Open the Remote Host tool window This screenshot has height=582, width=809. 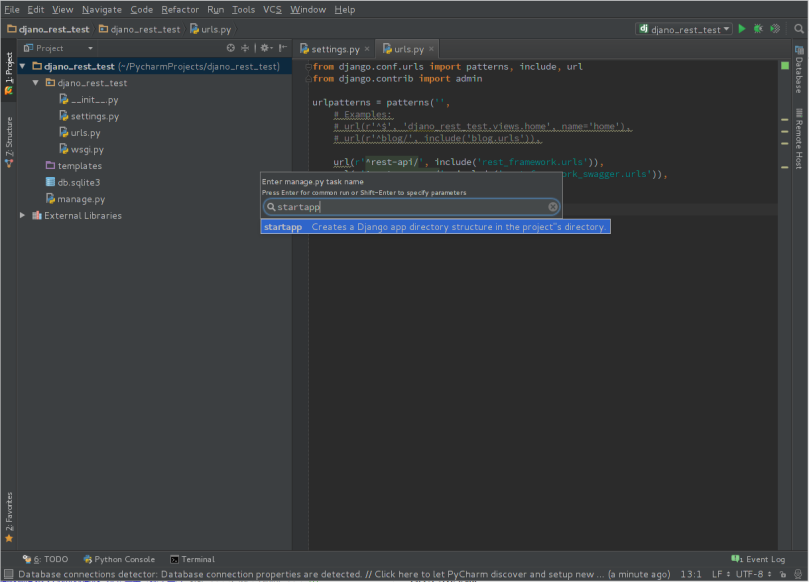tap(799, 138)
